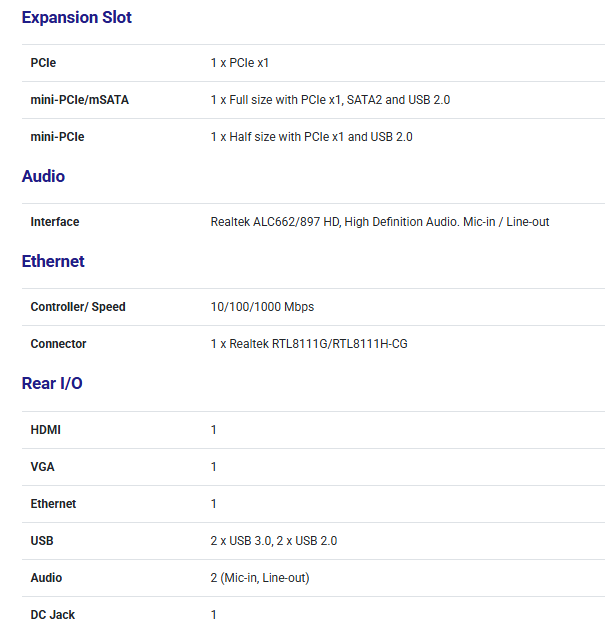Viewport: 605px width, 639px height.
Task: Click the Ethernet section heading
Action: click(x=53, y=262)
